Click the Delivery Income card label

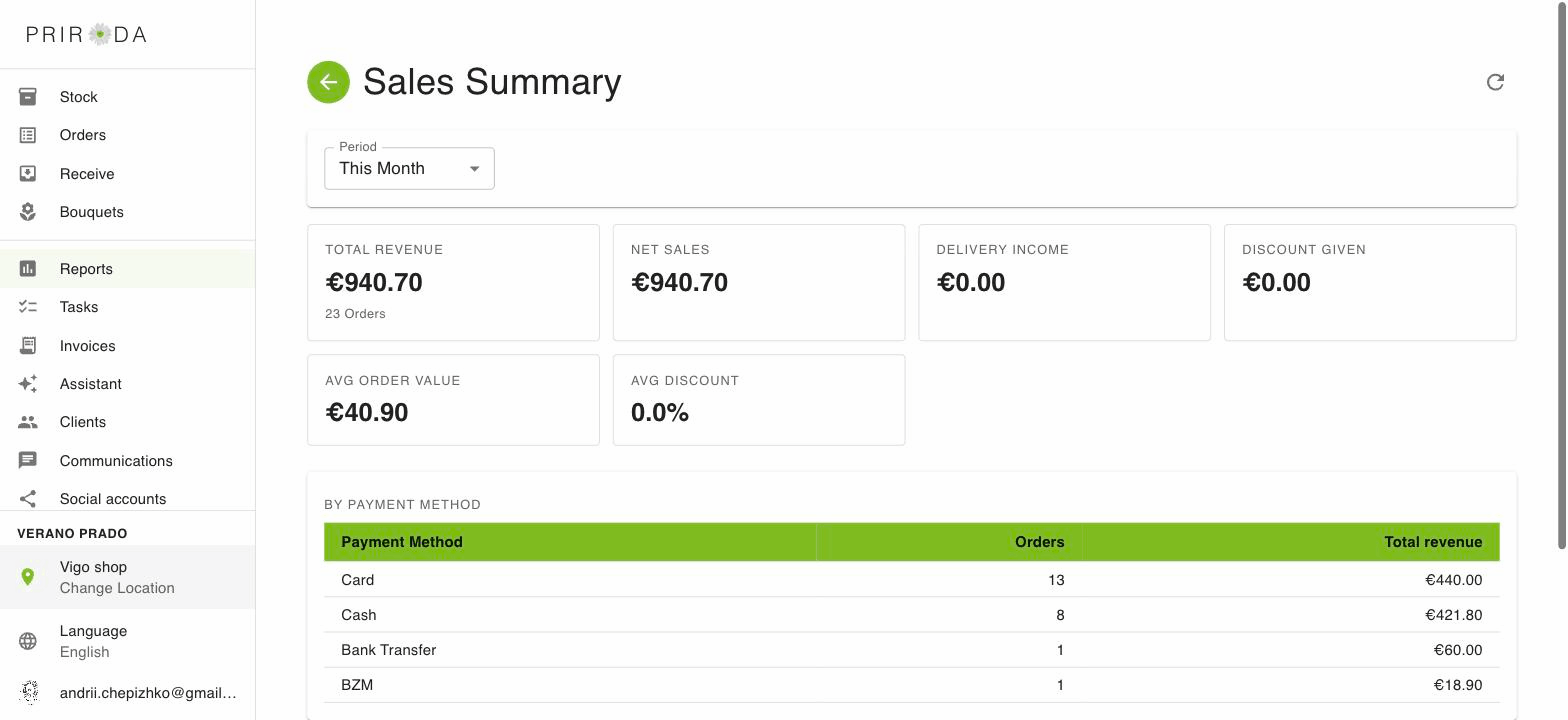point(1002,250)
